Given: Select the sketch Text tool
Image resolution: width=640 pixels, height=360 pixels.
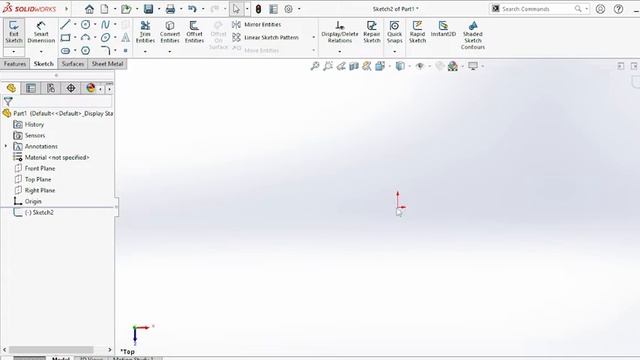Looking at the screenshot, I should [126, 38].
